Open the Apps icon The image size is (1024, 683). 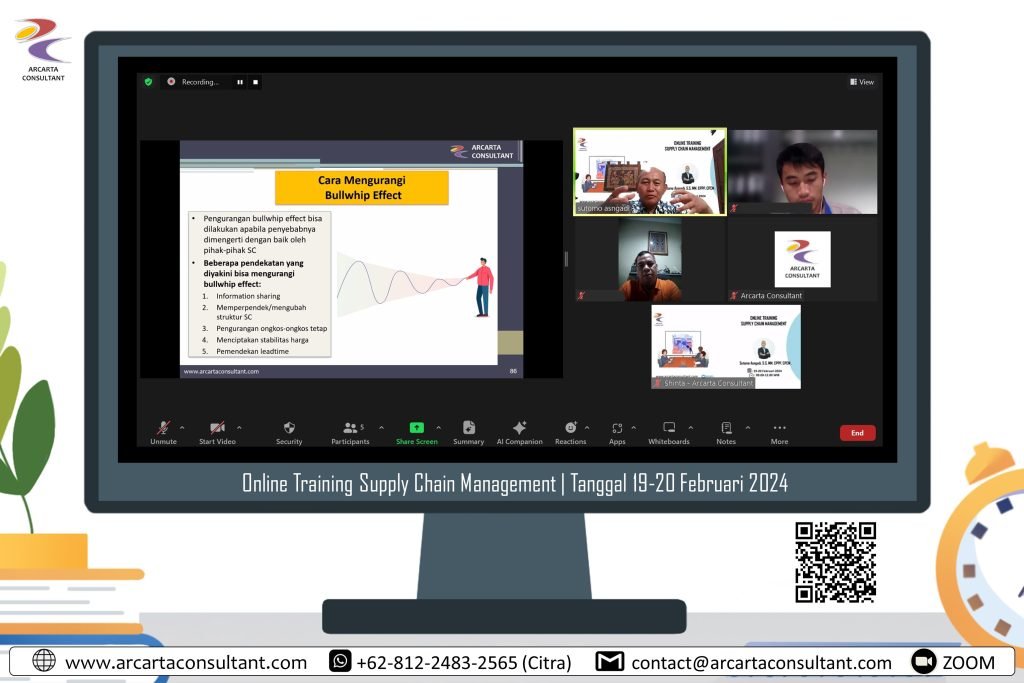click(x=617, y=428)
